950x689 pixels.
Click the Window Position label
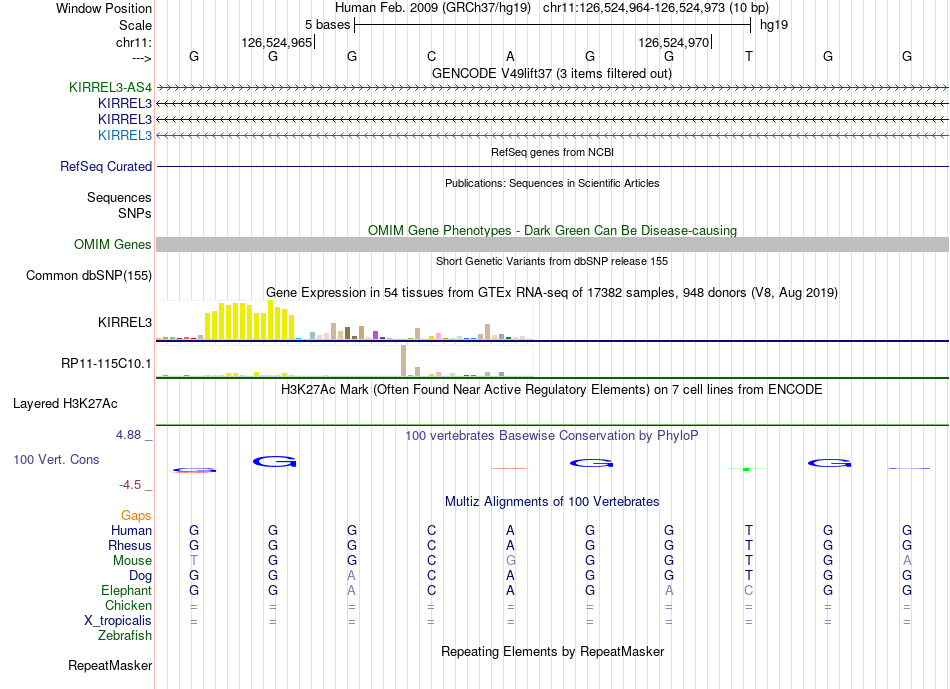coord(104,8)
